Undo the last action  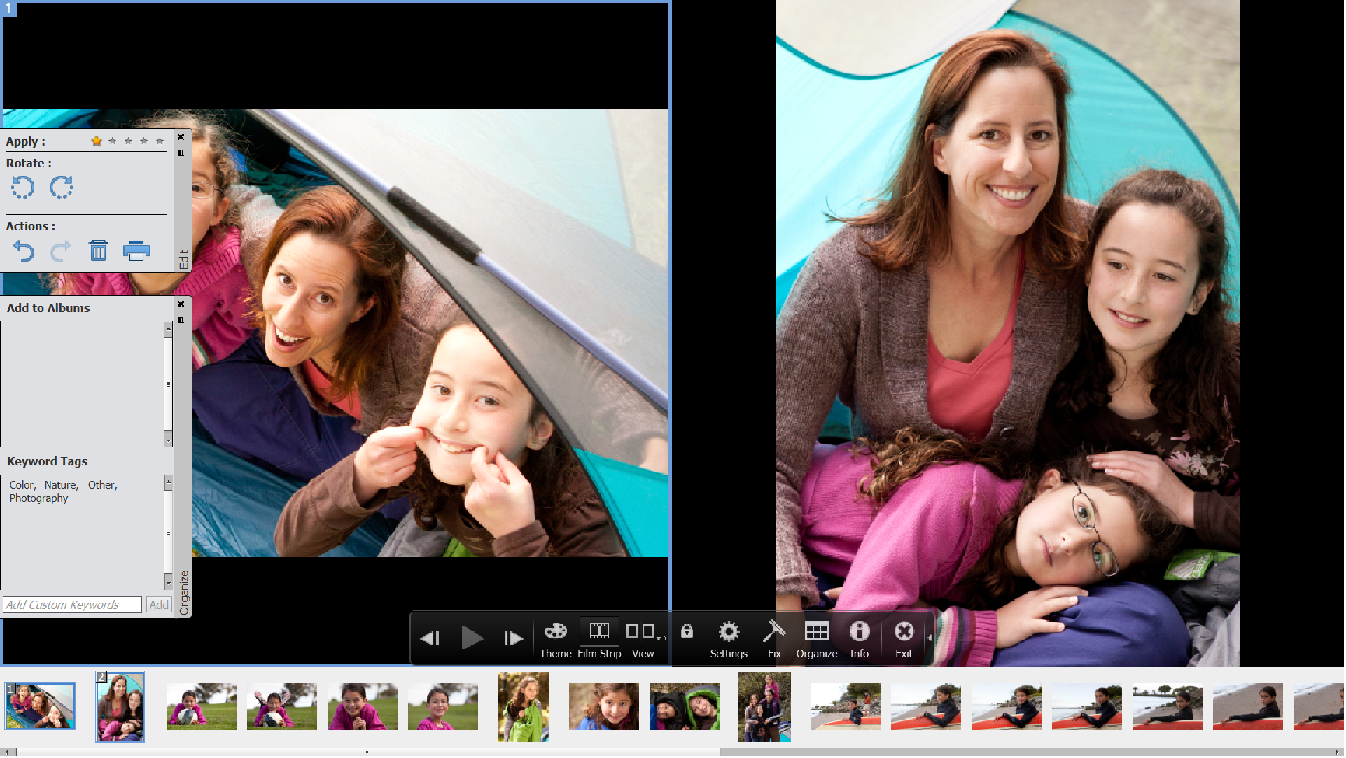[x=22, y=250]
